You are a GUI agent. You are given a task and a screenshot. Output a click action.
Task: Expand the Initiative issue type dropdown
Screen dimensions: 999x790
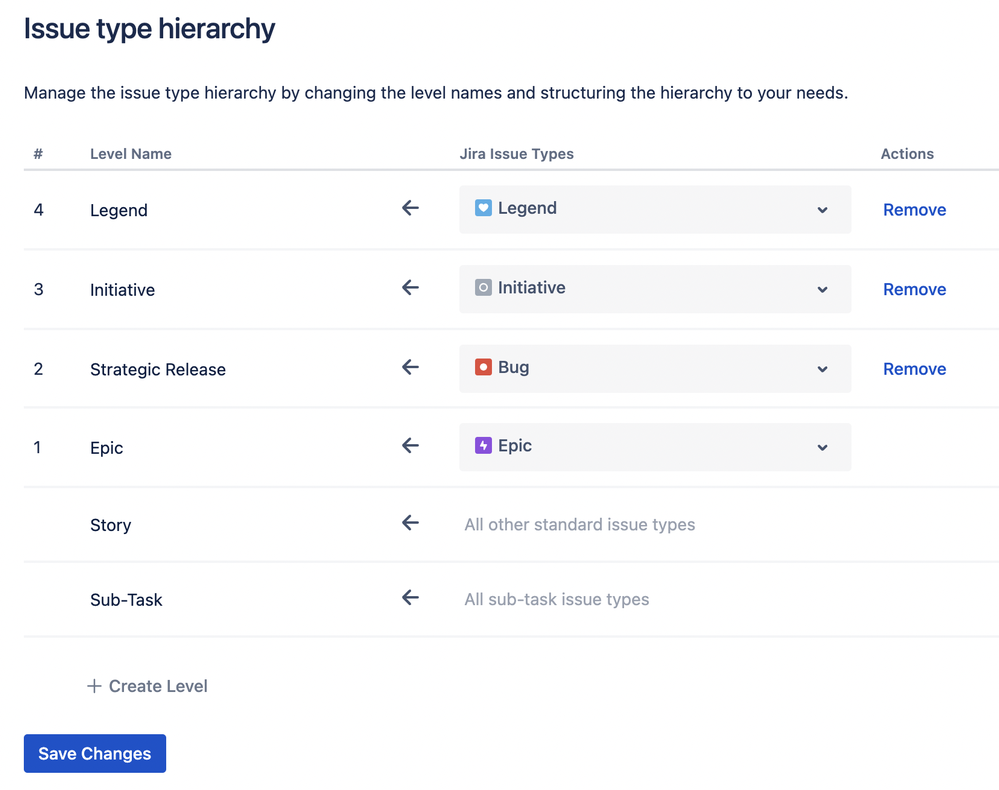(822, 289)
